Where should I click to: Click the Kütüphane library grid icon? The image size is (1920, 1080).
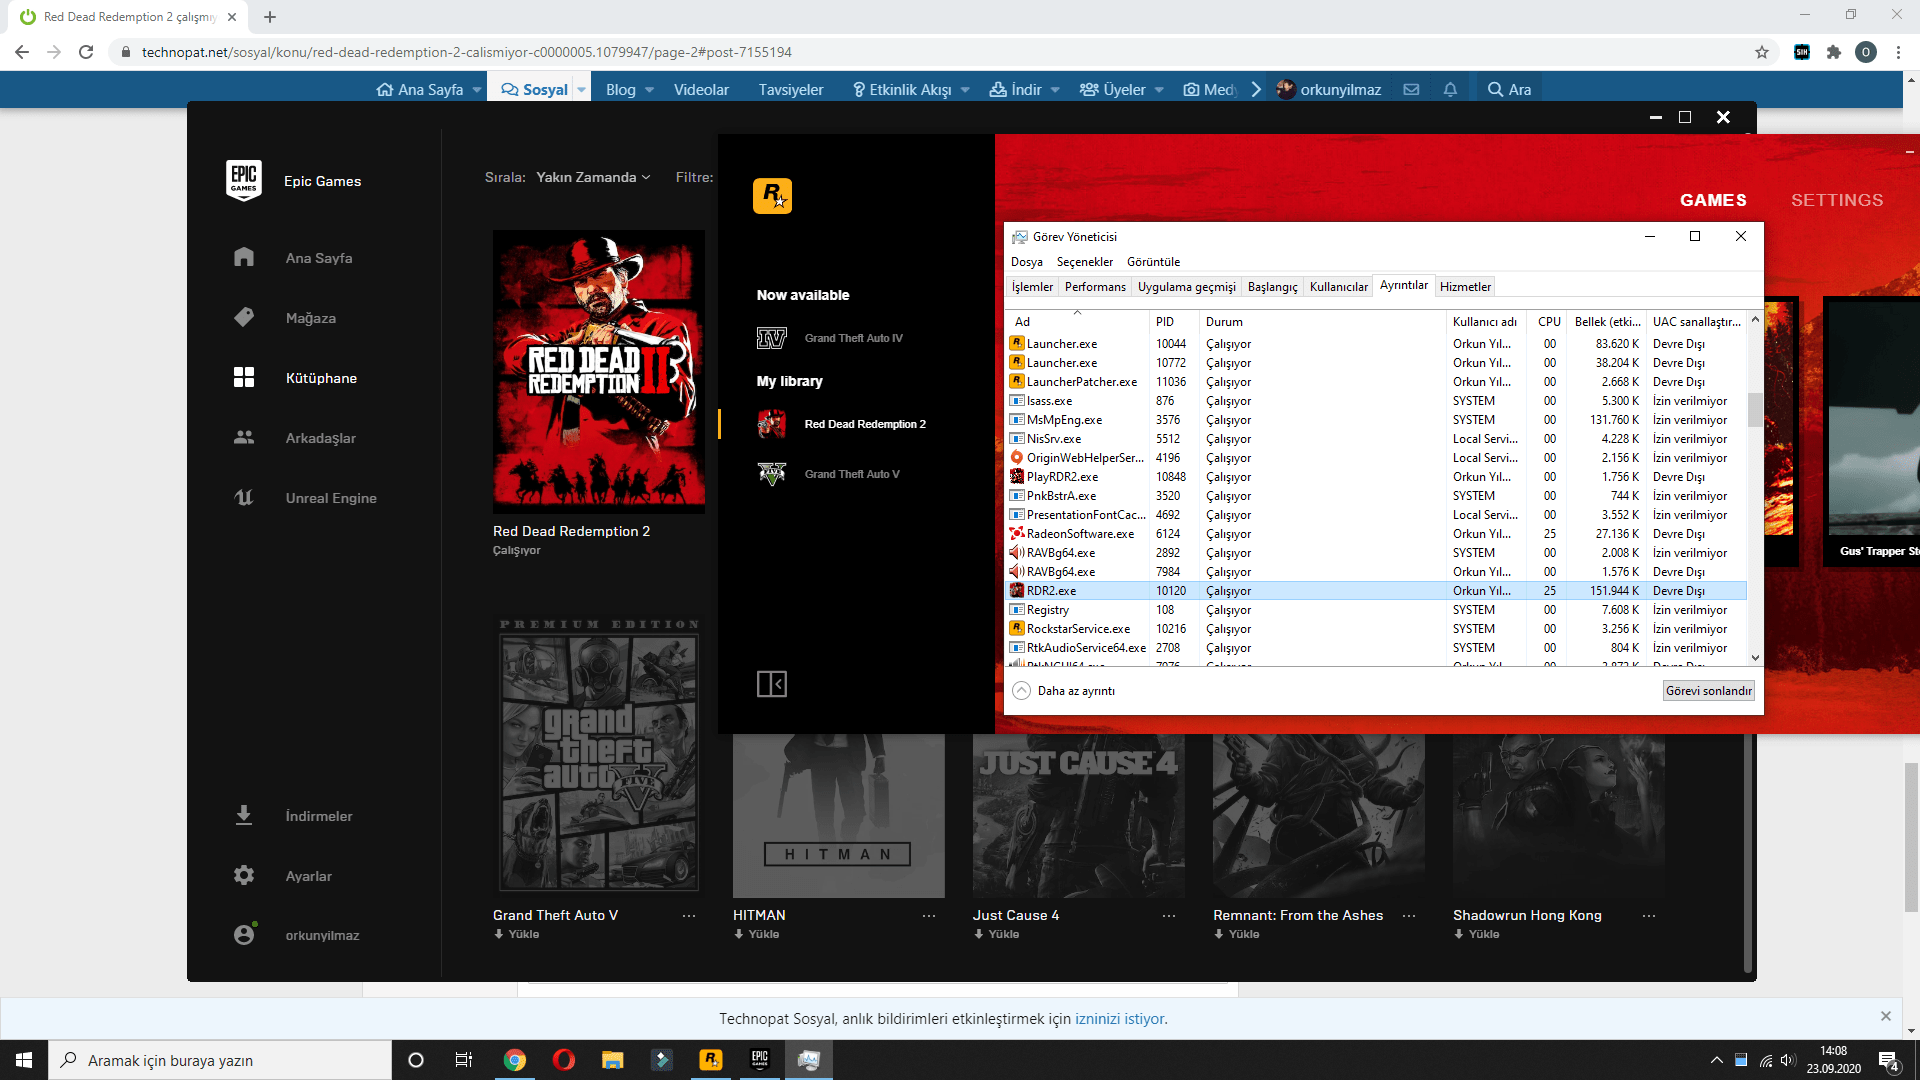[244, 377]
